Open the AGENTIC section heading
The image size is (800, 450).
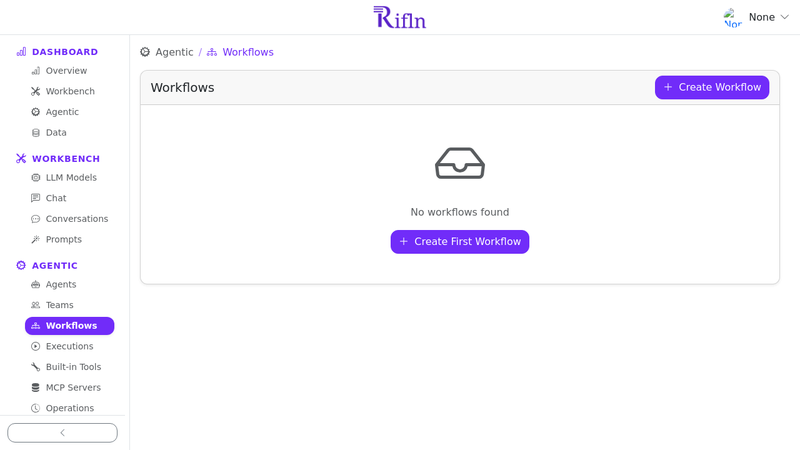(x=55, y=266)
